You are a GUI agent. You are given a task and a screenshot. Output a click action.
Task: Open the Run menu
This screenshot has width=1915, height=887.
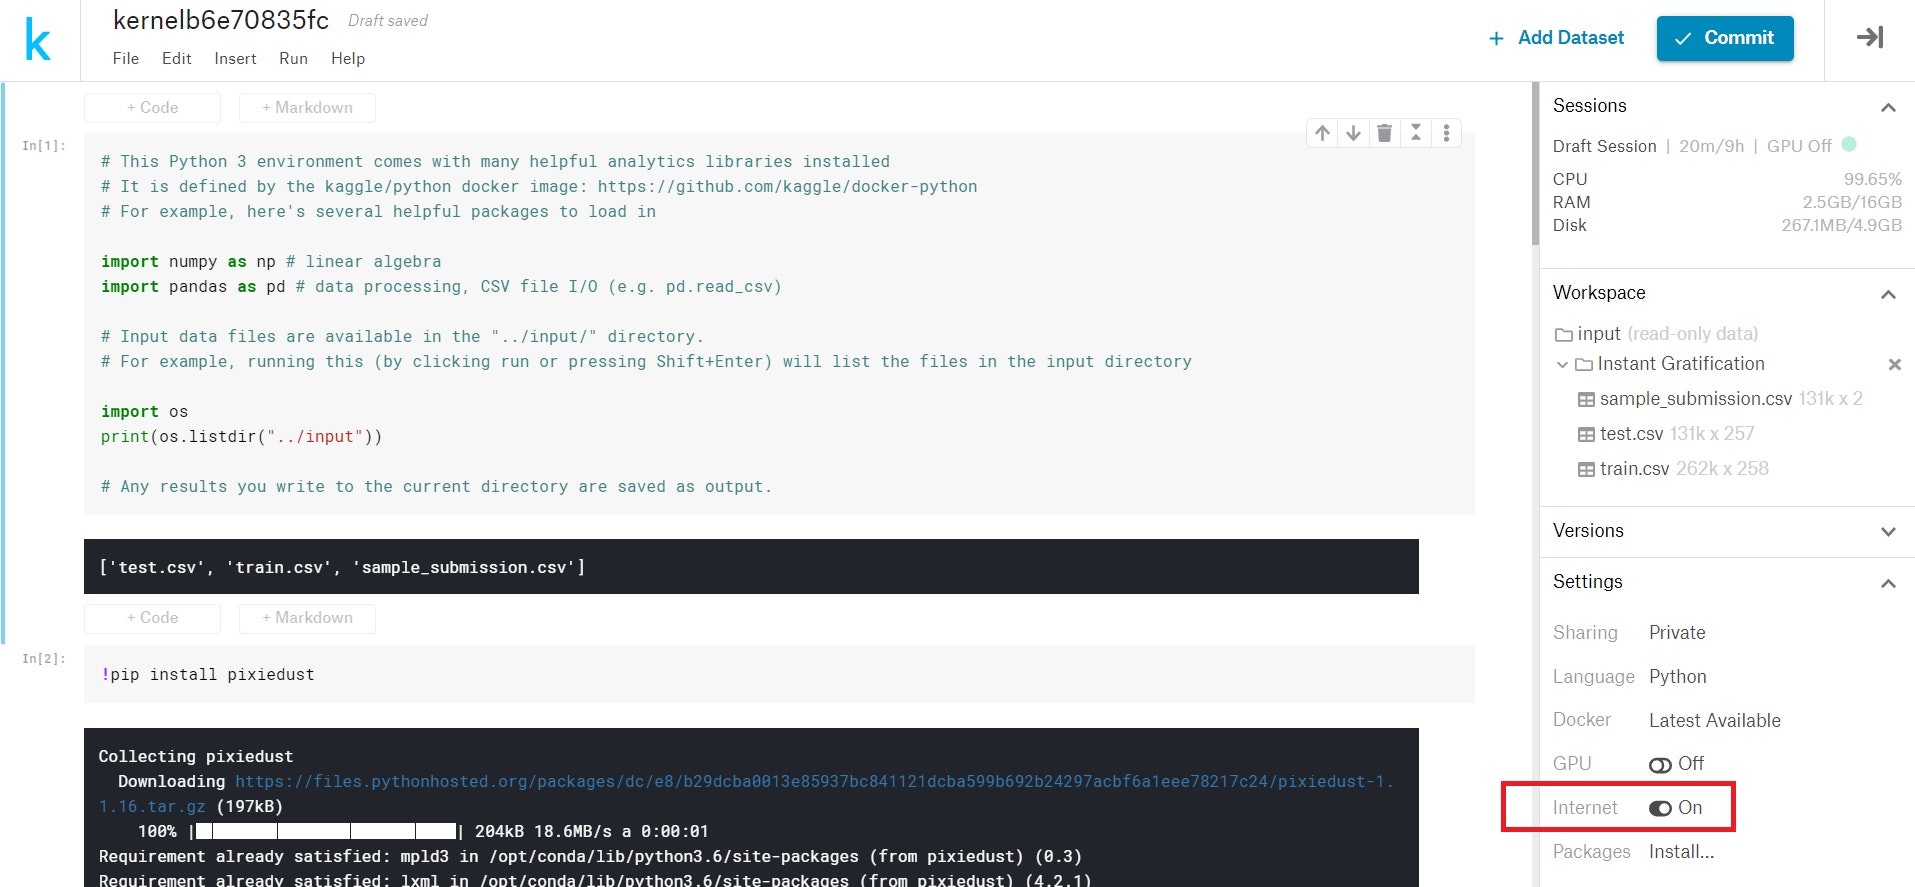coord(293,59)
